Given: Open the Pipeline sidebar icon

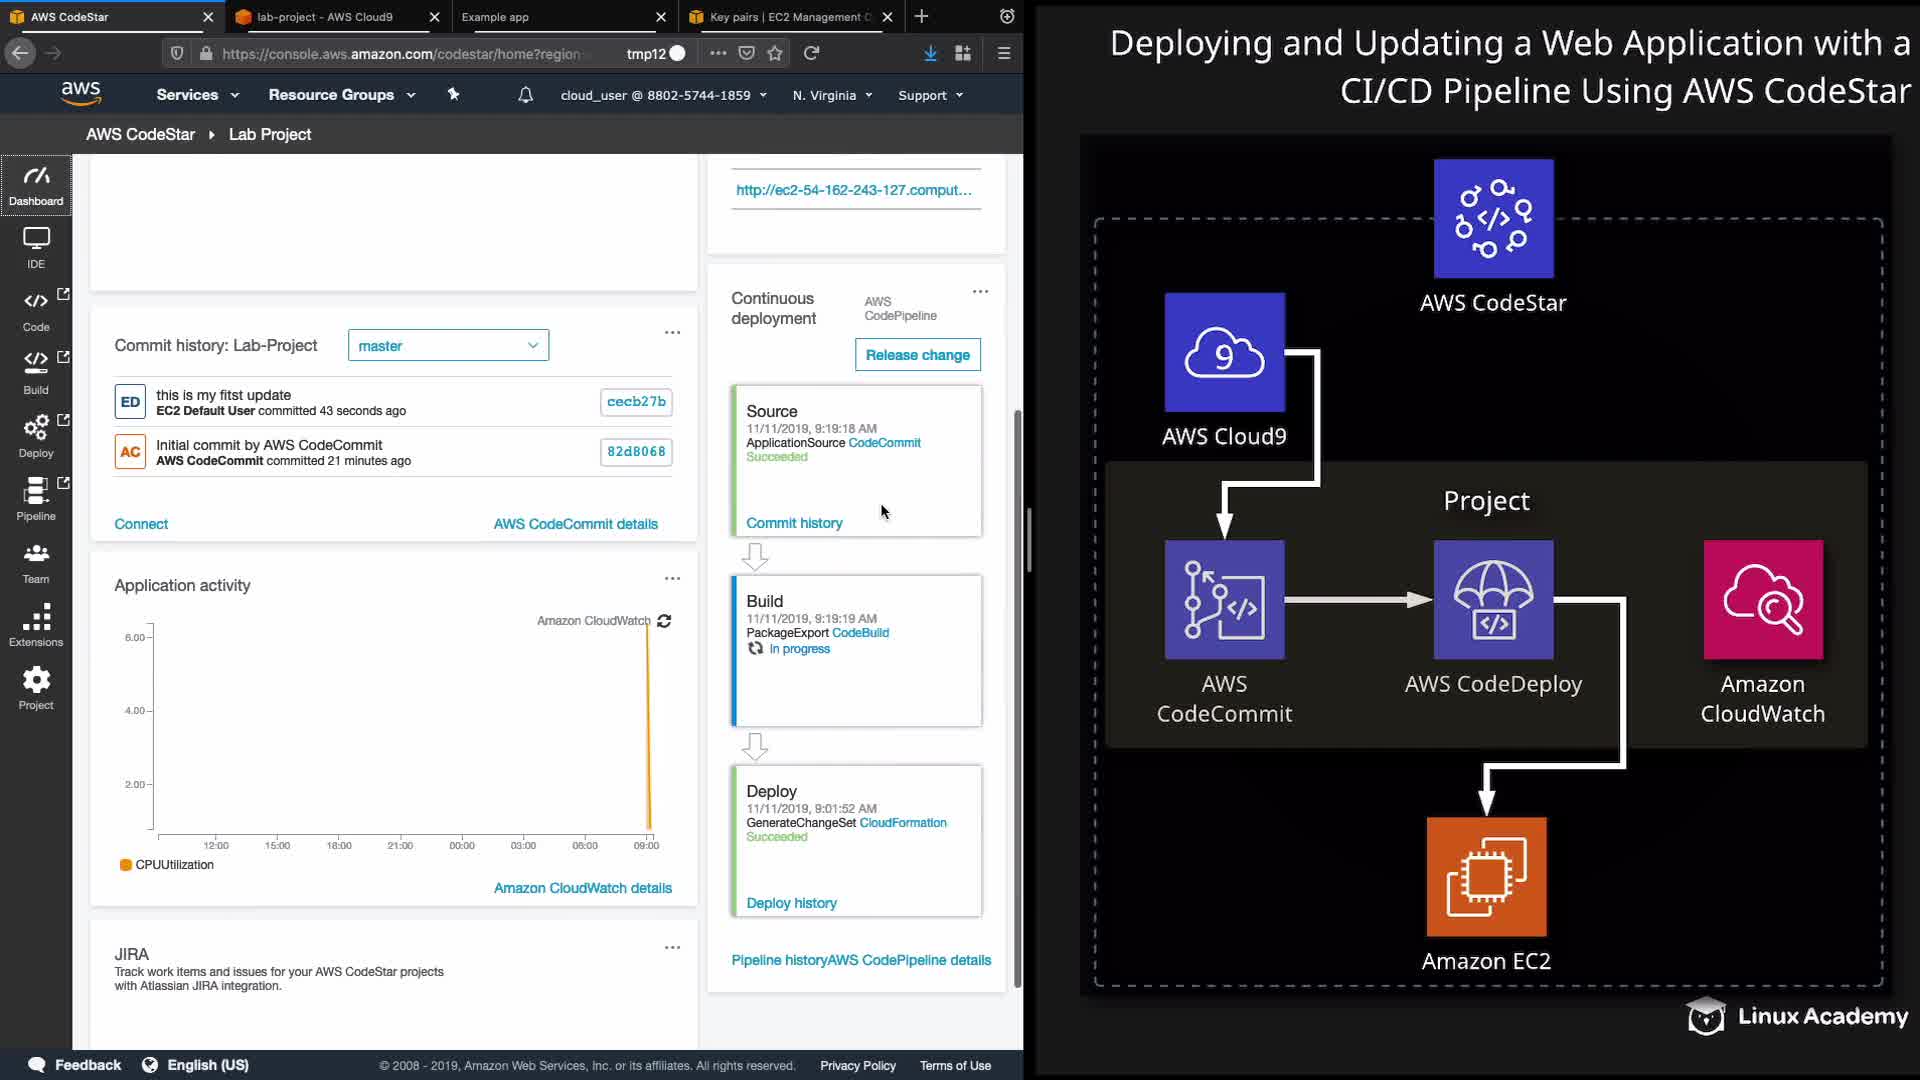Looking at the screenshot, I should click(36, 498).
